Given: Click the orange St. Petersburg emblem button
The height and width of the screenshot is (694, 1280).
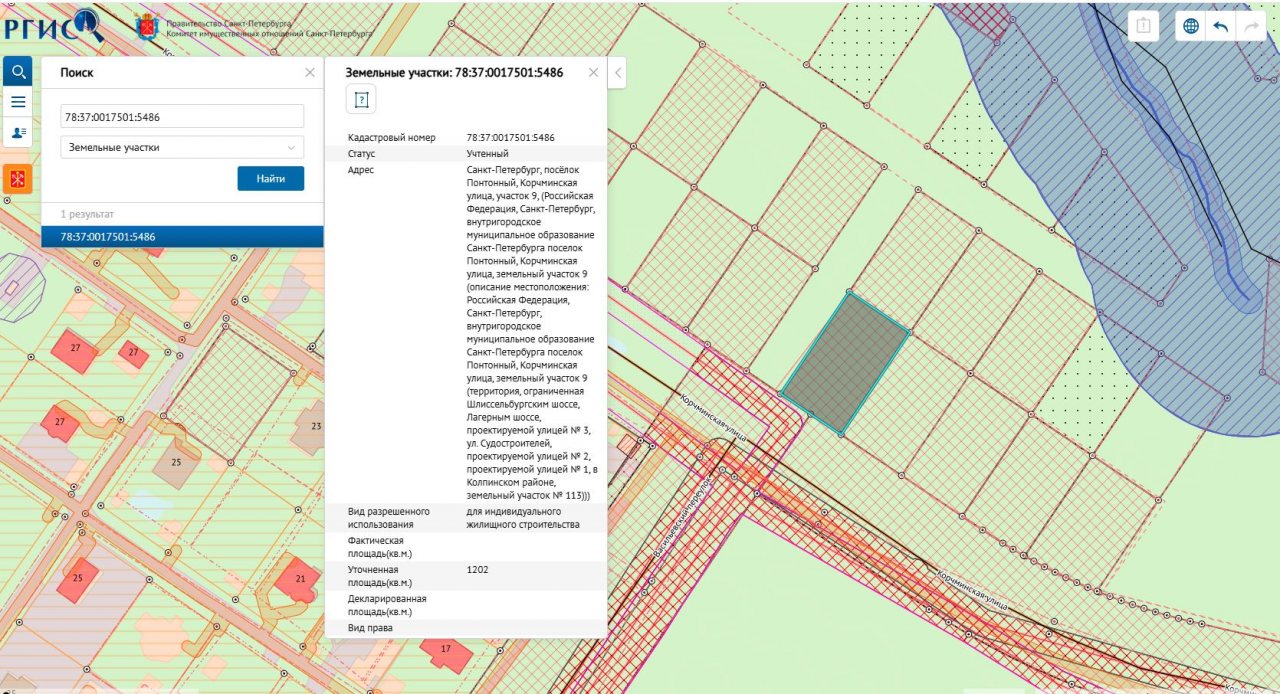Looking at the screenshot, I should (18, 180).
